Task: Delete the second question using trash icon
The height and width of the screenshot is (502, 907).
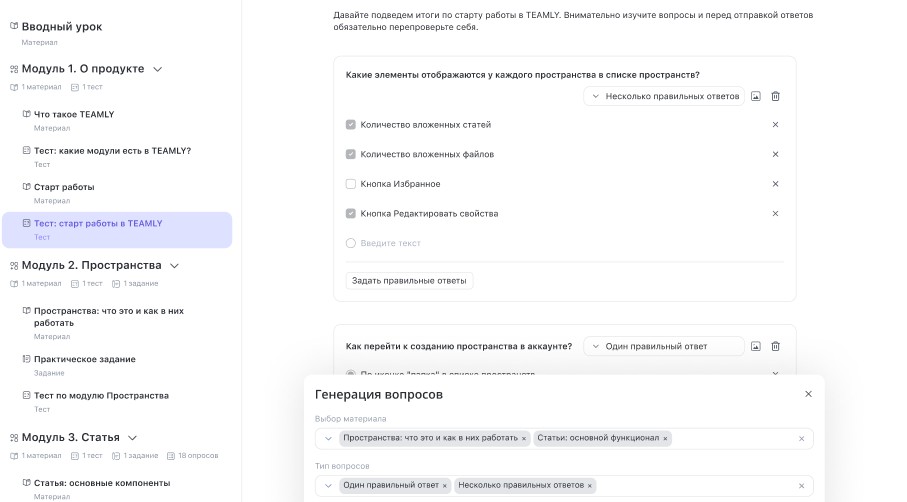Action: [775, 346]
